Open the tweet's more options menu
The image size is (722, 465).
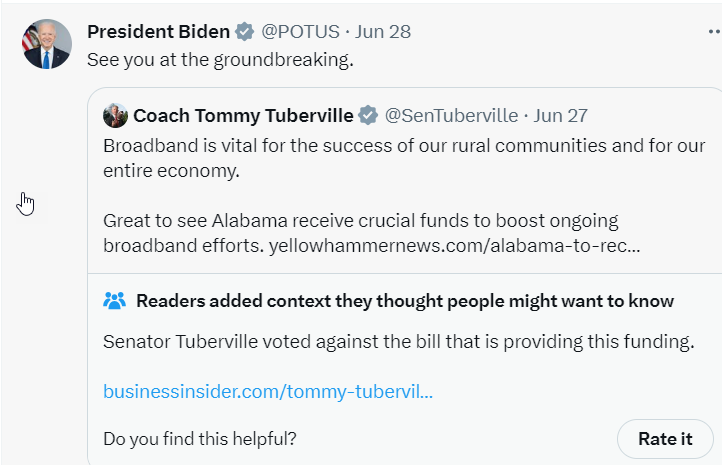click(713, 32)
